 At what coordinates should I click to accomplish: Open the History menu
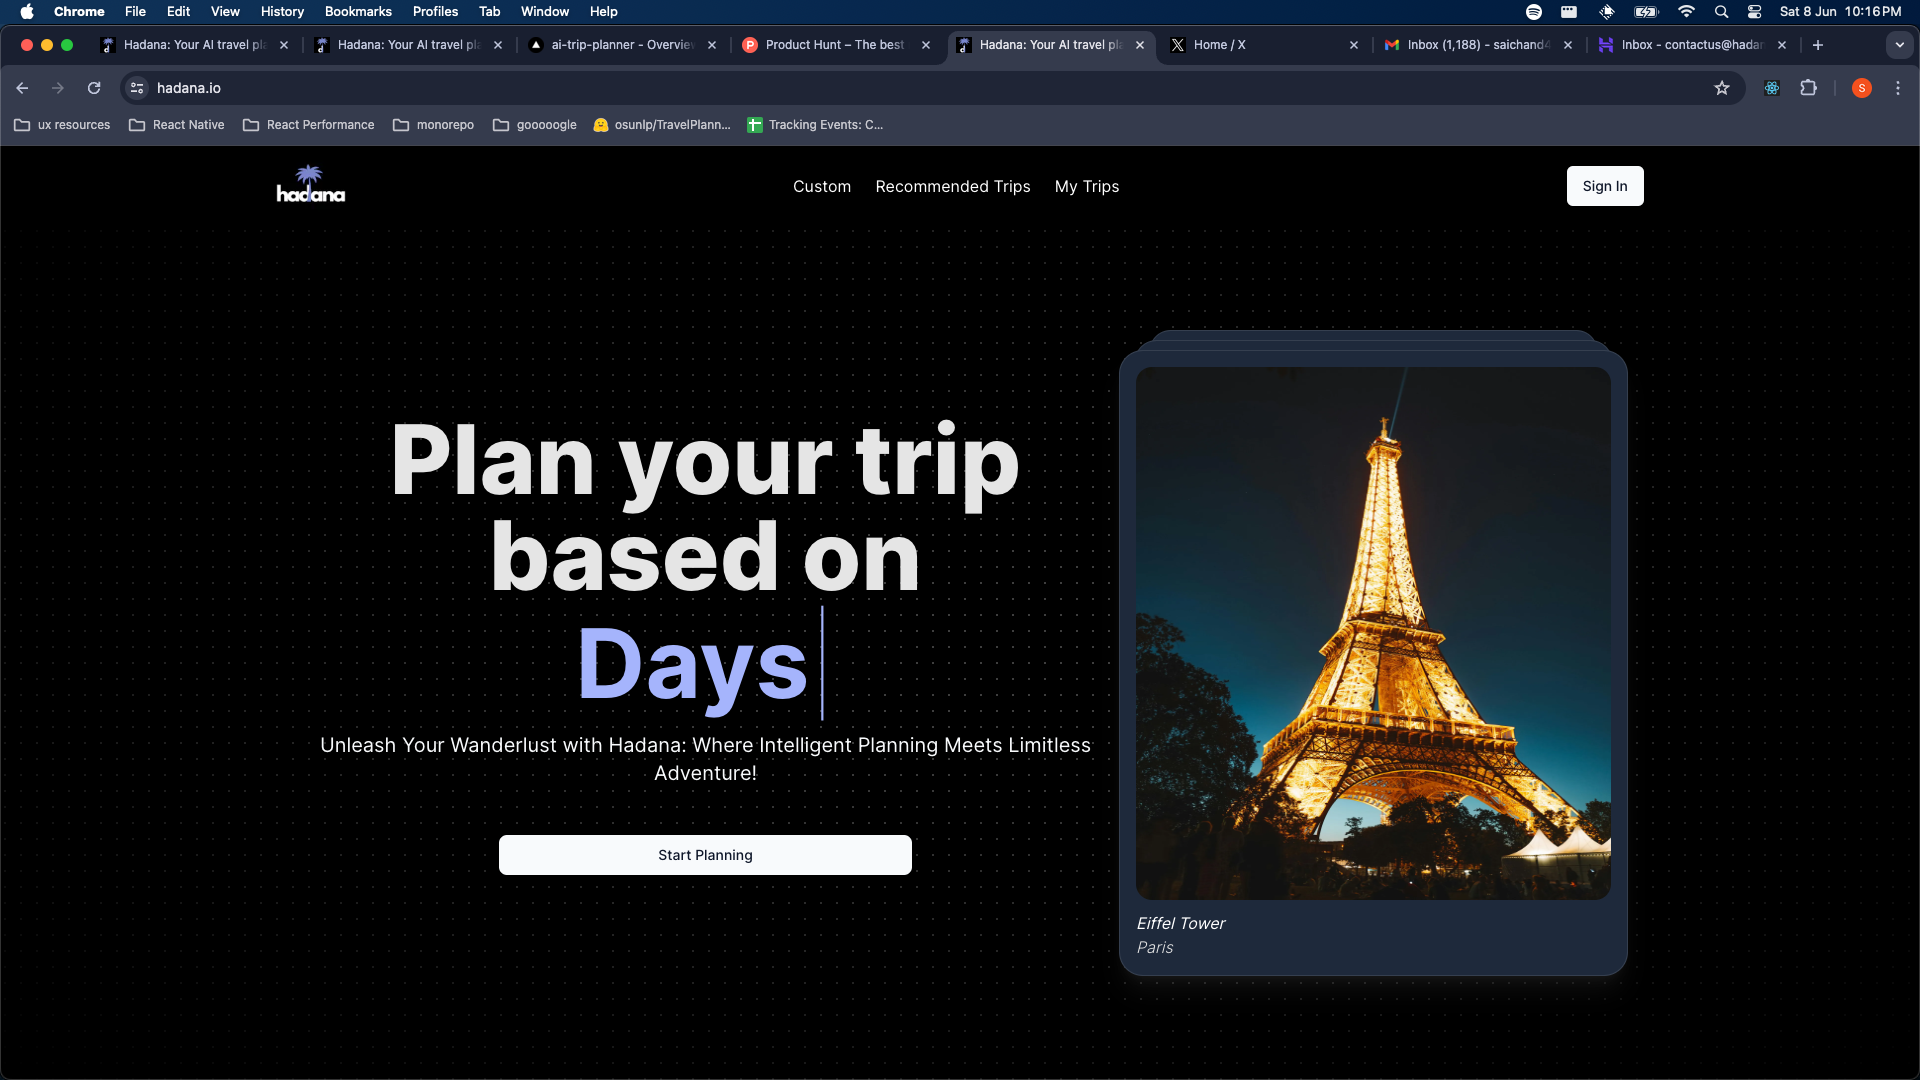point(282,12)
